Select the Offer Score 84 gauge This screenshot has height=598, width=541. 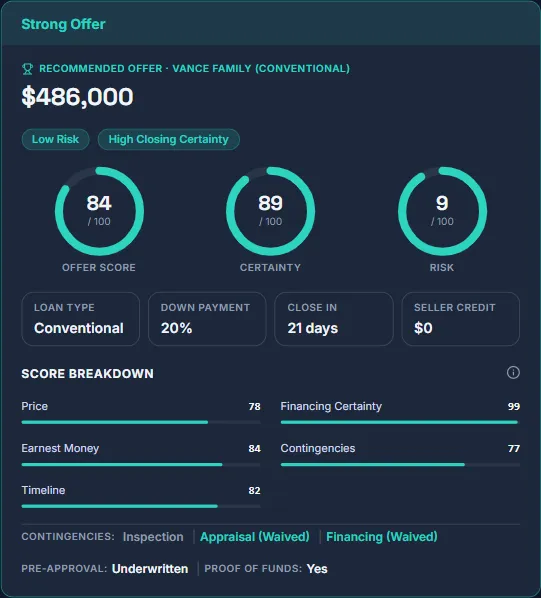(99, 211)
